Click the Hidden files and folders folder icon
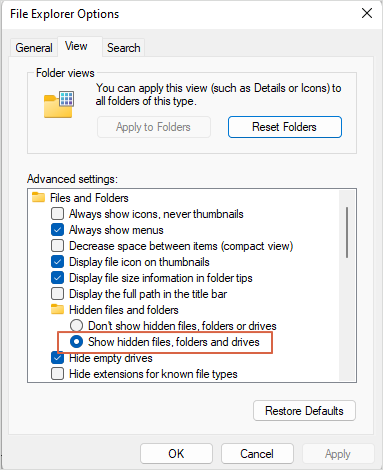383x470 pixels. point(57,309)
